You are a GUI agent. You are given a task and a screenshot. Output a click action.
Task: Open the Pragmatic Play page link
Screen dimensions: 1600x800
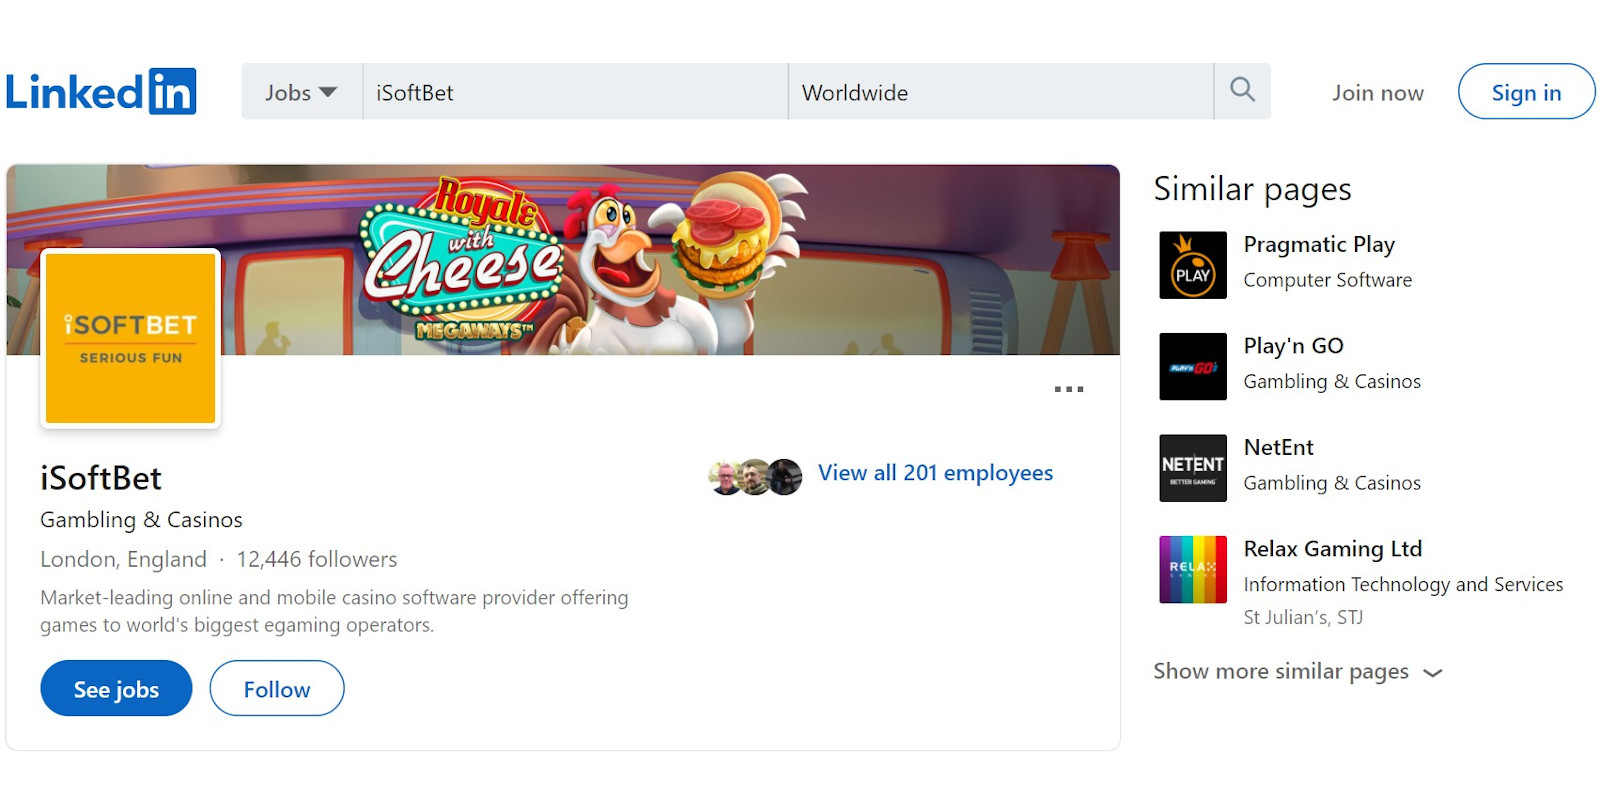click(1319, 245)
